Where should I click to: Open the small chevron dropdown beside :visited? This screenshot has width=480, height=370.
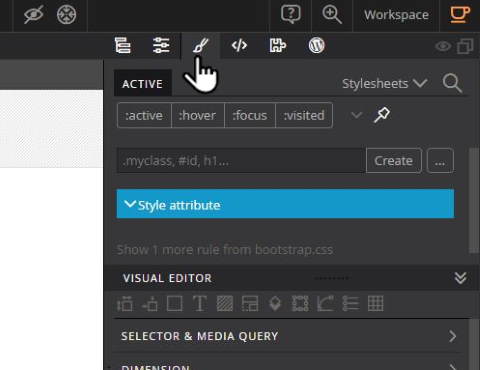(x=356, y=115)
